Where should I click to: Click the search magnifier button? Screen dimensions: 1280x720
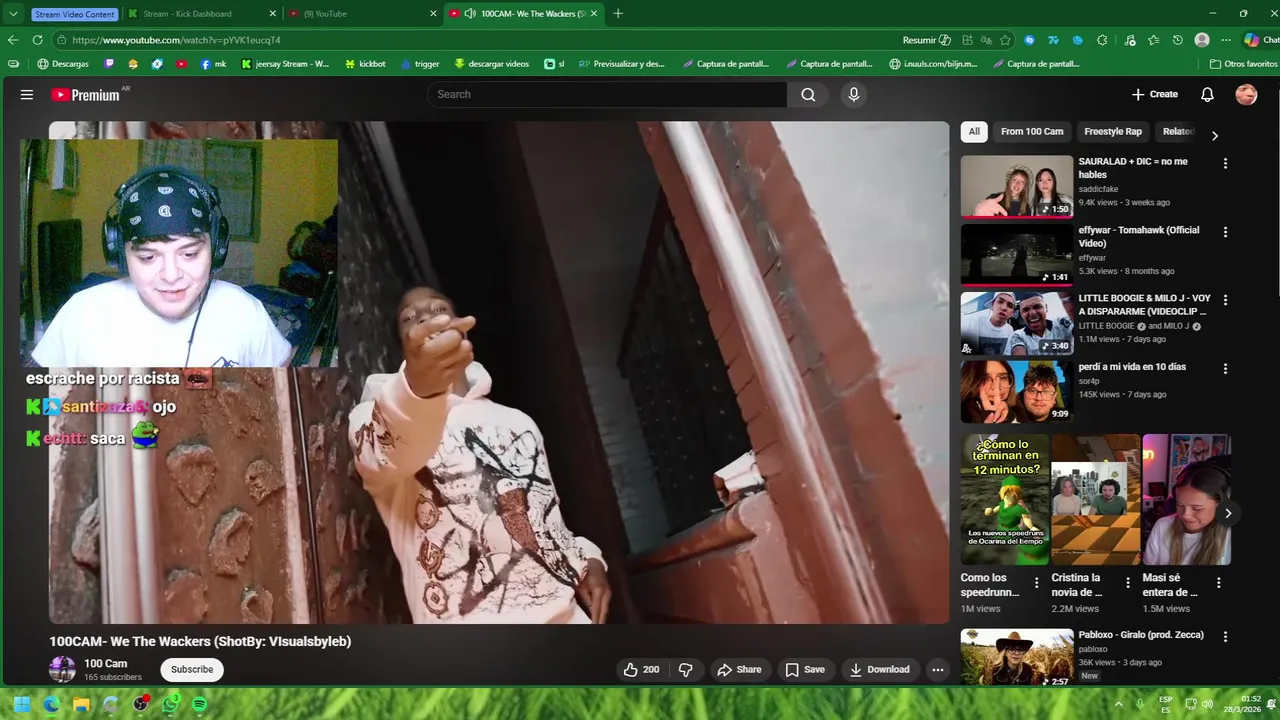pos(808,94)
